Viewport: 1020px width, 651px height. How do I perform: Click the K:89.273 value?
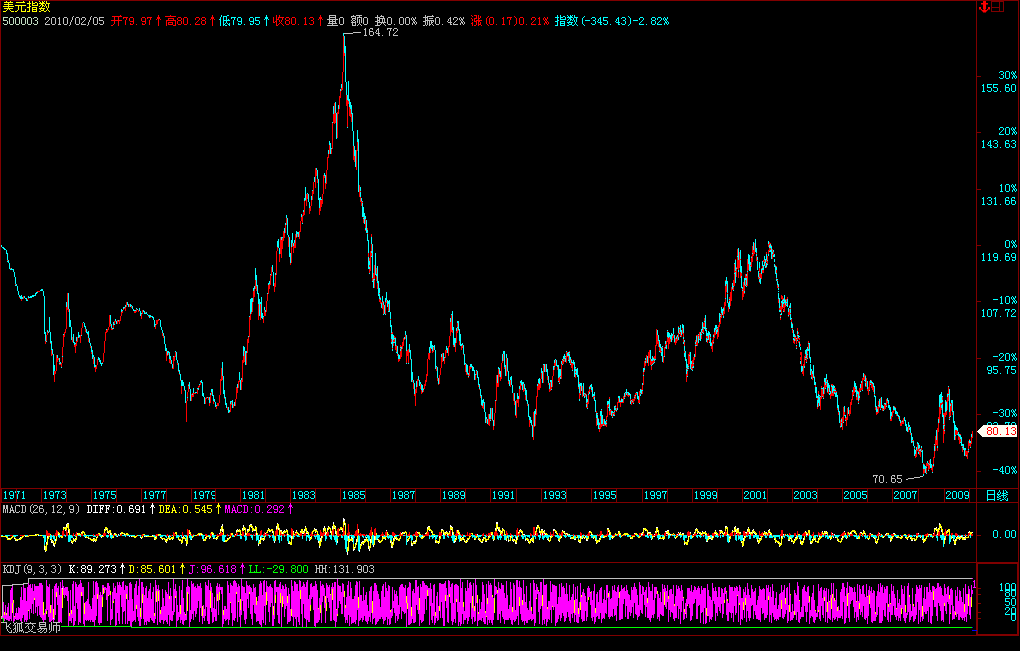click(x=92, y=569)
